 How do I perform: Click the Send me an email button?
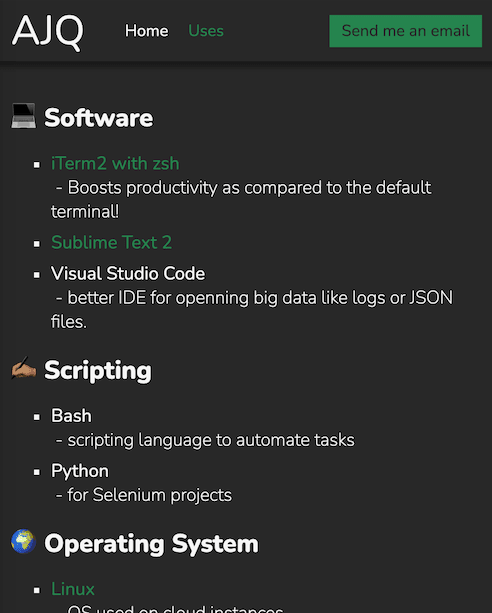tap(406, 31)
